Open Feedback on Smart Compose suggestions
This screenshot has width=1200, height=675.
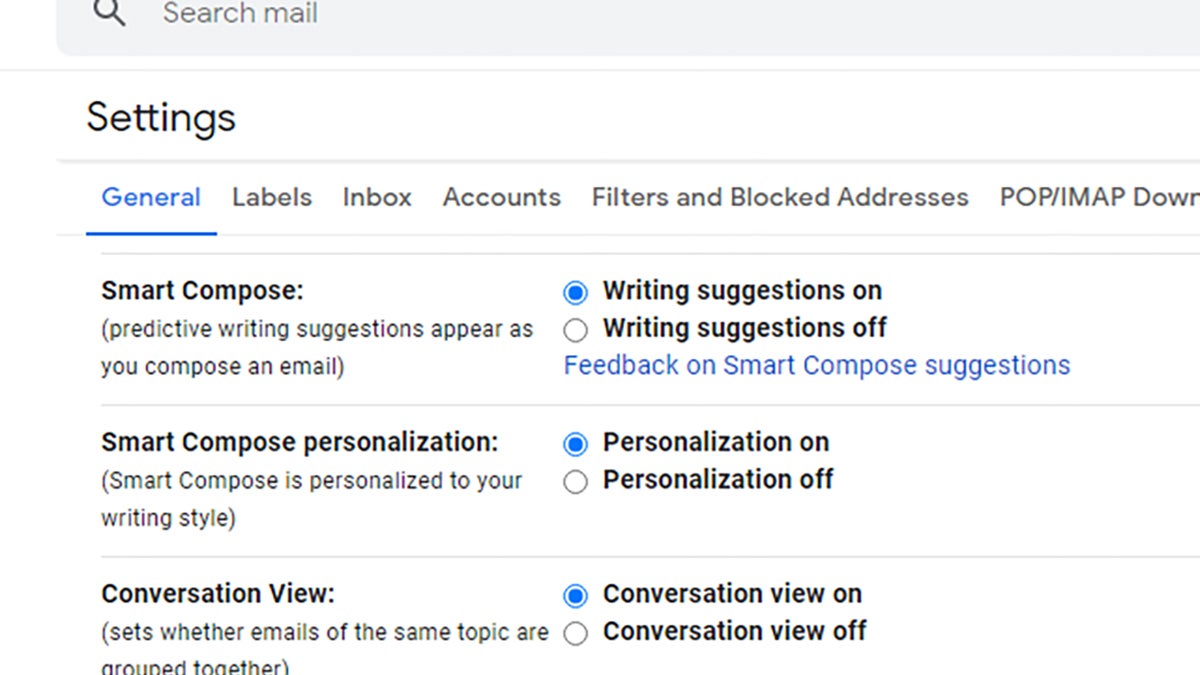point(817,365)
